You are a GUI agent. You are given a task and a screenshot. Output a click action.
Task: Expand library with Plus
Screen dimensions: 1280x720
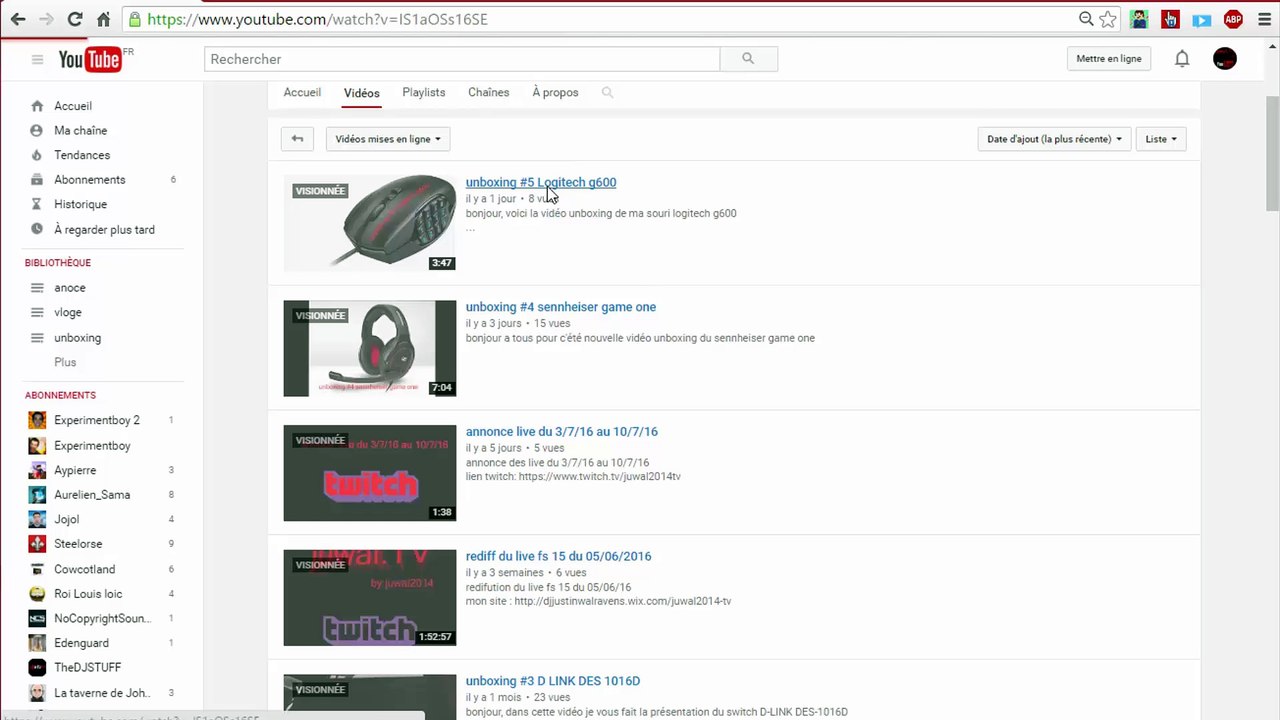[65, 362]
